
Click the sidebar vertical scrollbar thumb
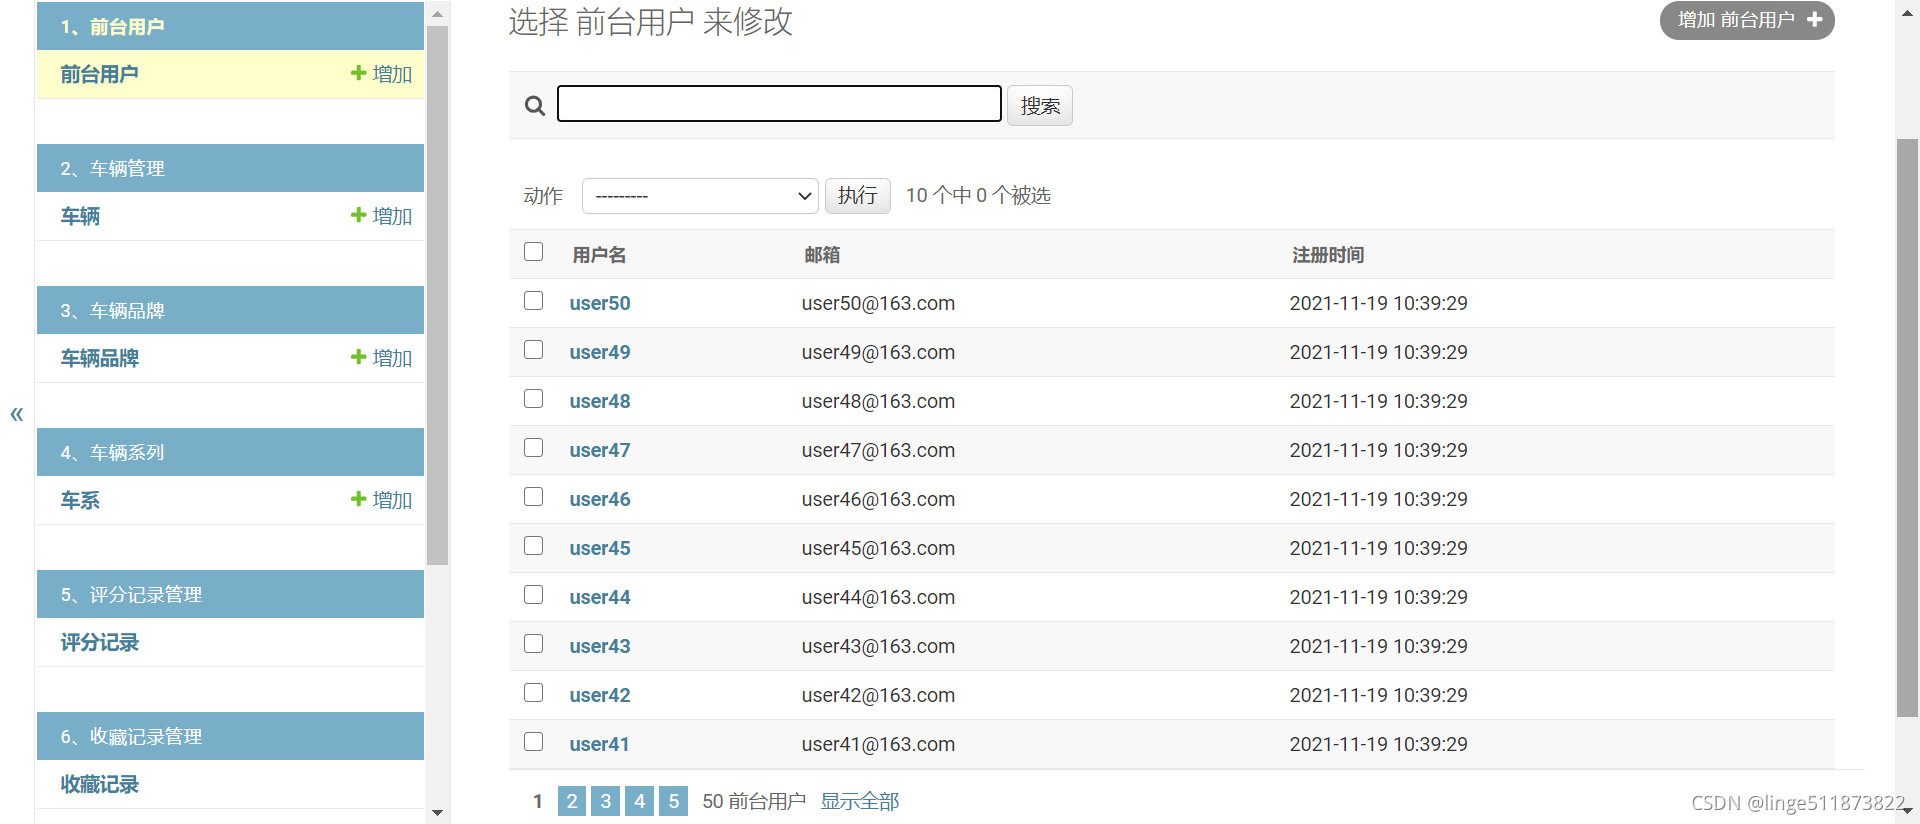(437, 296)
